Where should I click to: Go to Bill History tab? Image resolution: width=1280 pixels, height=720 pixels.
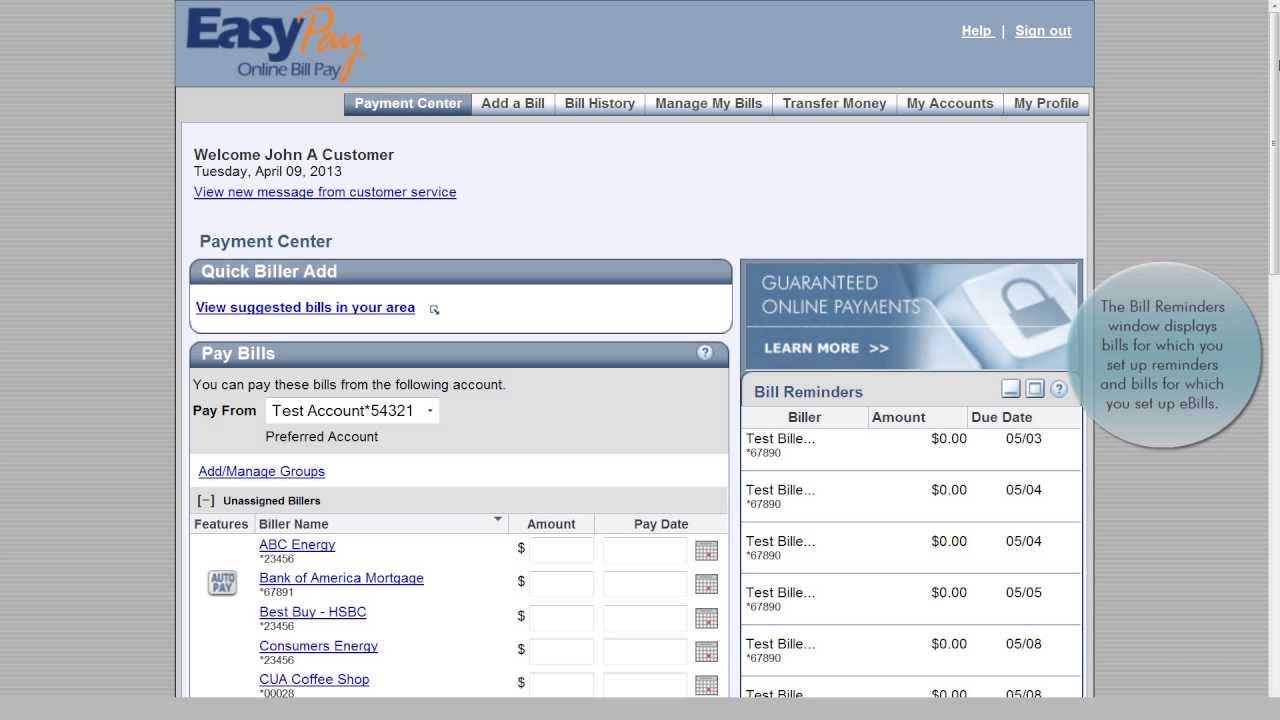[600, 103]
